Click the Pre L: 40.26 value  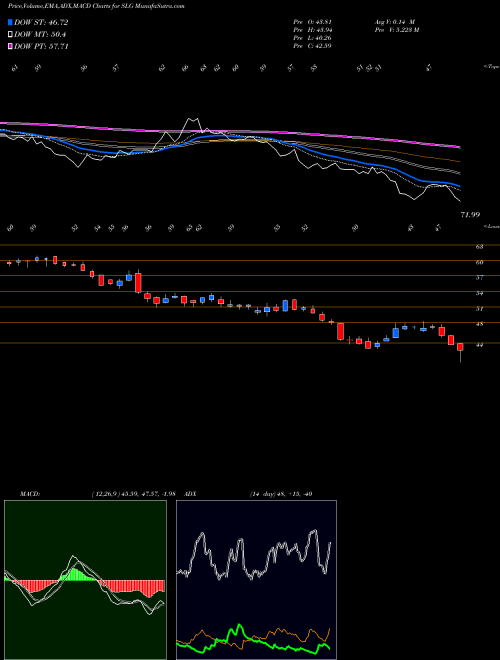point(312,38)
